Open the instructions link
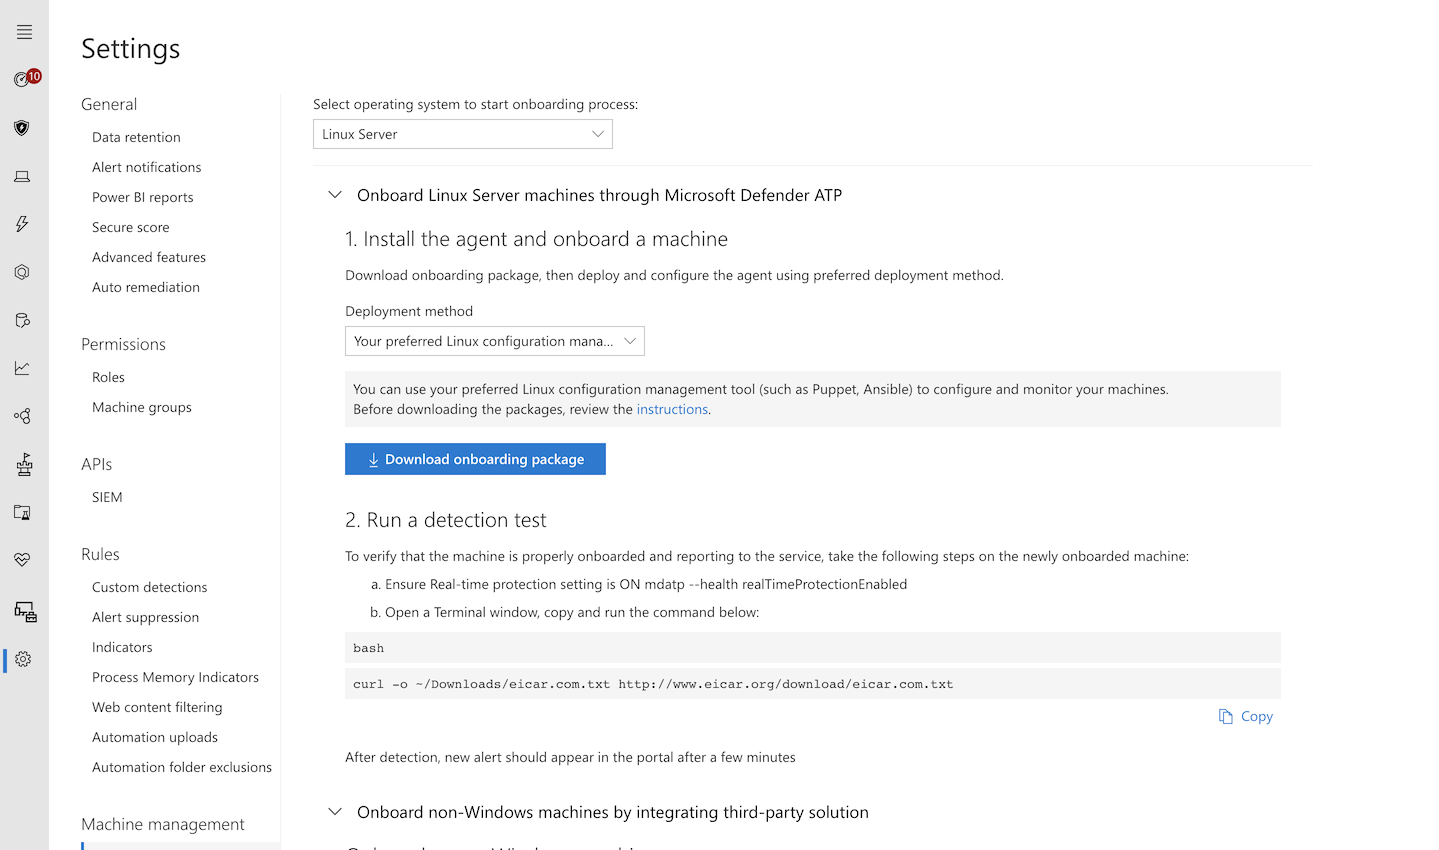This screenshot has width=1439, height=850. pyautogui.click(x=672, y=409)
